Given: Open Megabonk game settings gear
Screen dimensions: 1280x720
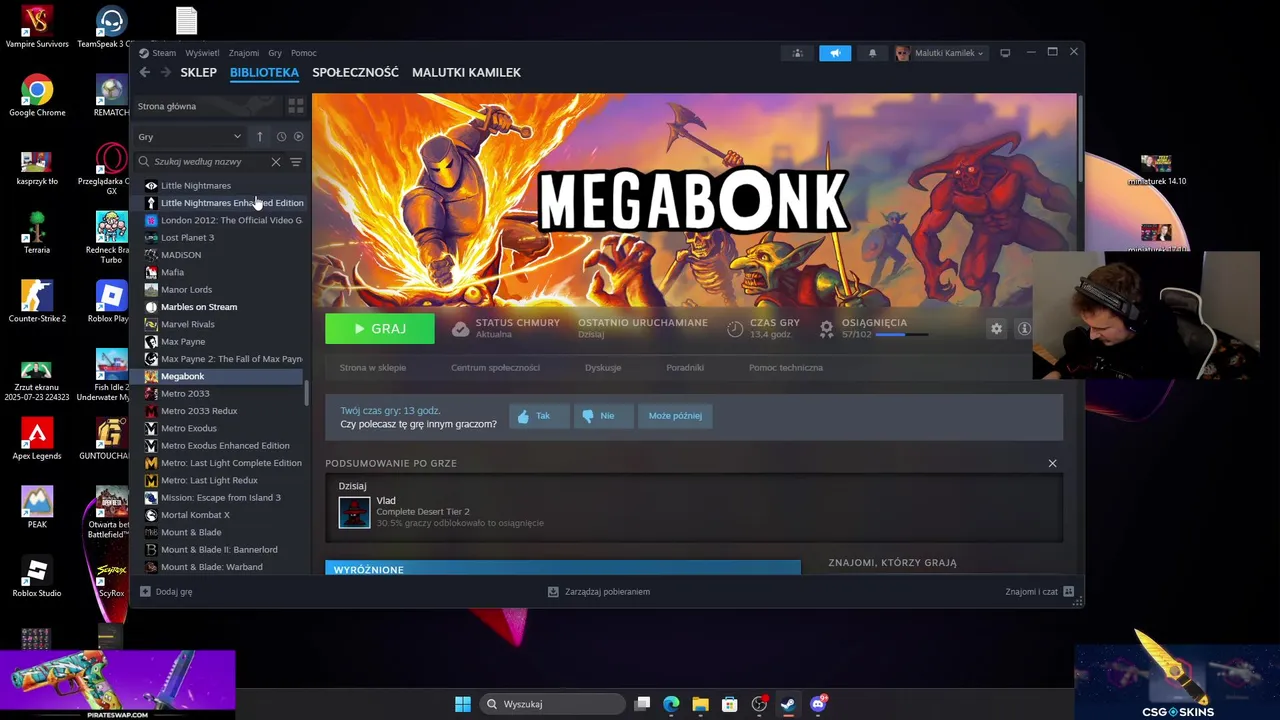Looking at the screenshot, I should (996, 328).
